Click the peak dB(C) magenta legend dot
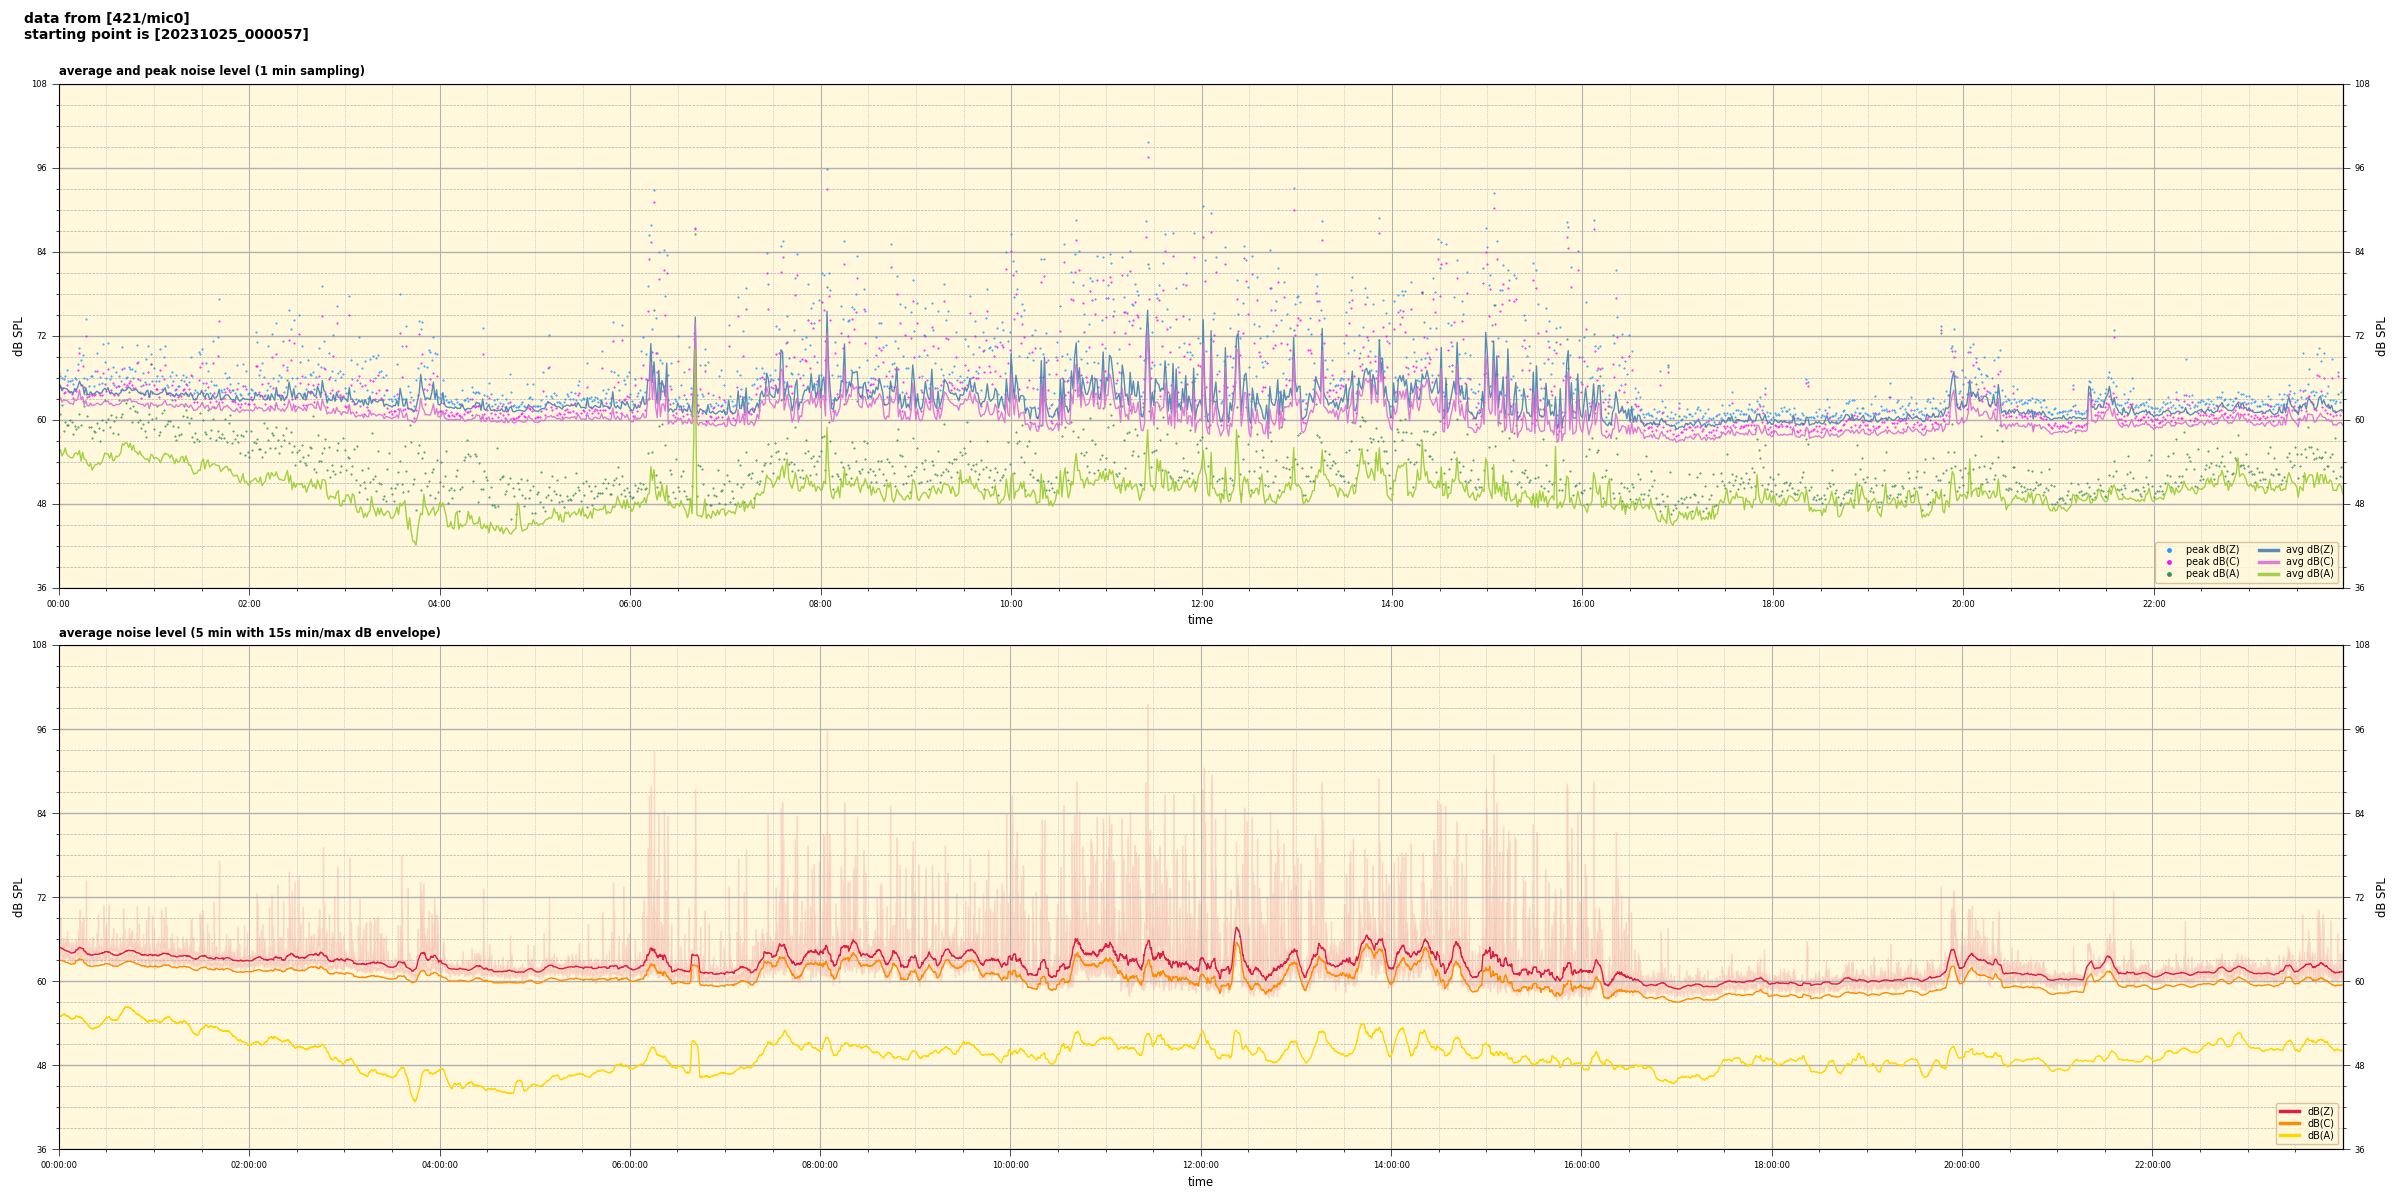Screen dimensions: 2400x1200 pos(2169,562)
